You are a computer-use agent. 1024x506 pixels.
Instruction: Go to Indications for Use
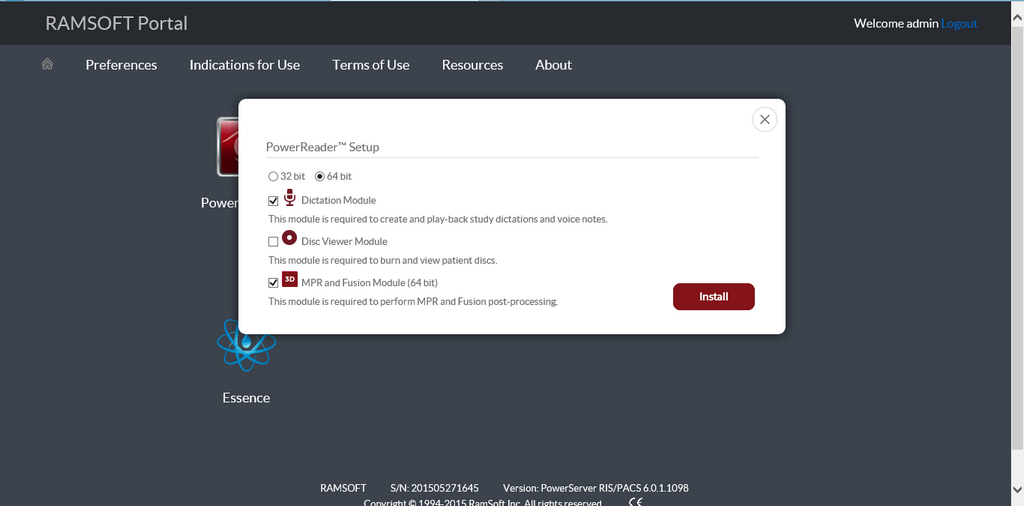point(245,65)
